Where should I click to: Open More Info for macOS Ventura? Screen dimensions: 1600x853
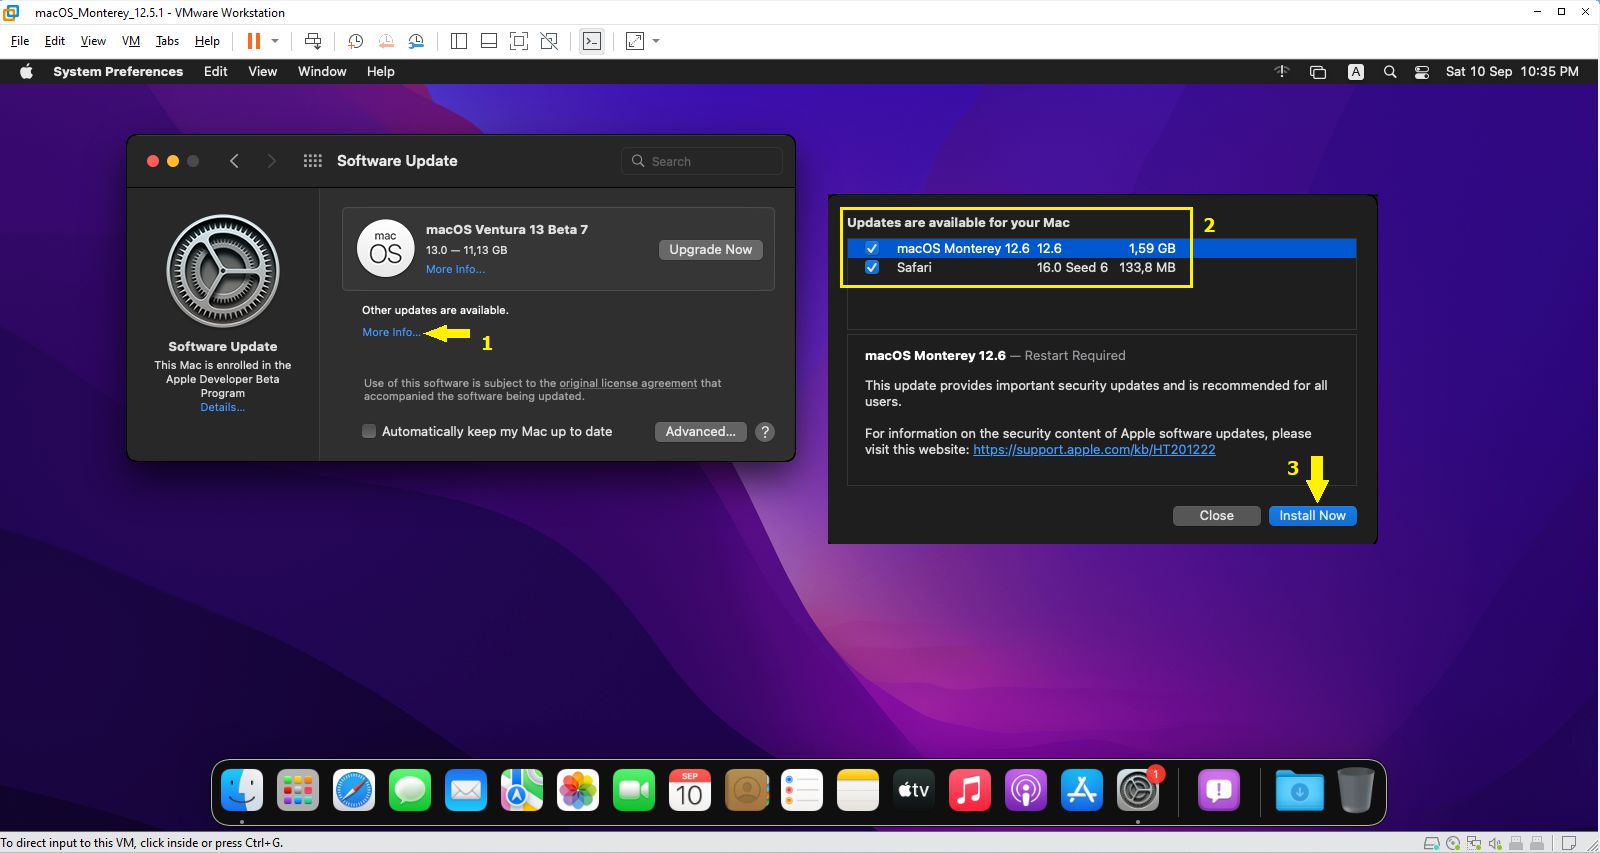pyautogui.click(x=455, y=269)
